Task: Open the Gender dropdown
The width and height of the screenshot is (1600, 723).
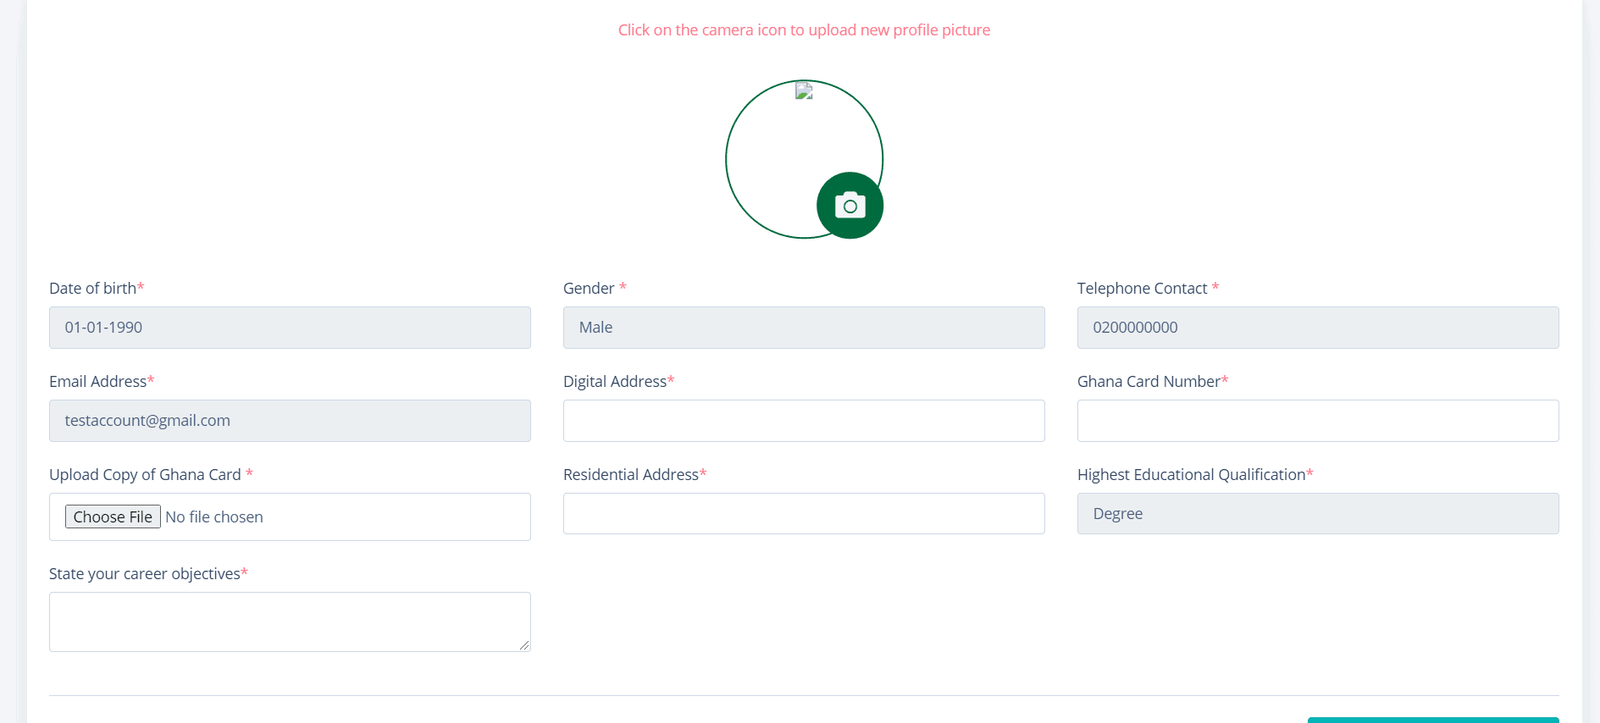Action: coord(804,328)
